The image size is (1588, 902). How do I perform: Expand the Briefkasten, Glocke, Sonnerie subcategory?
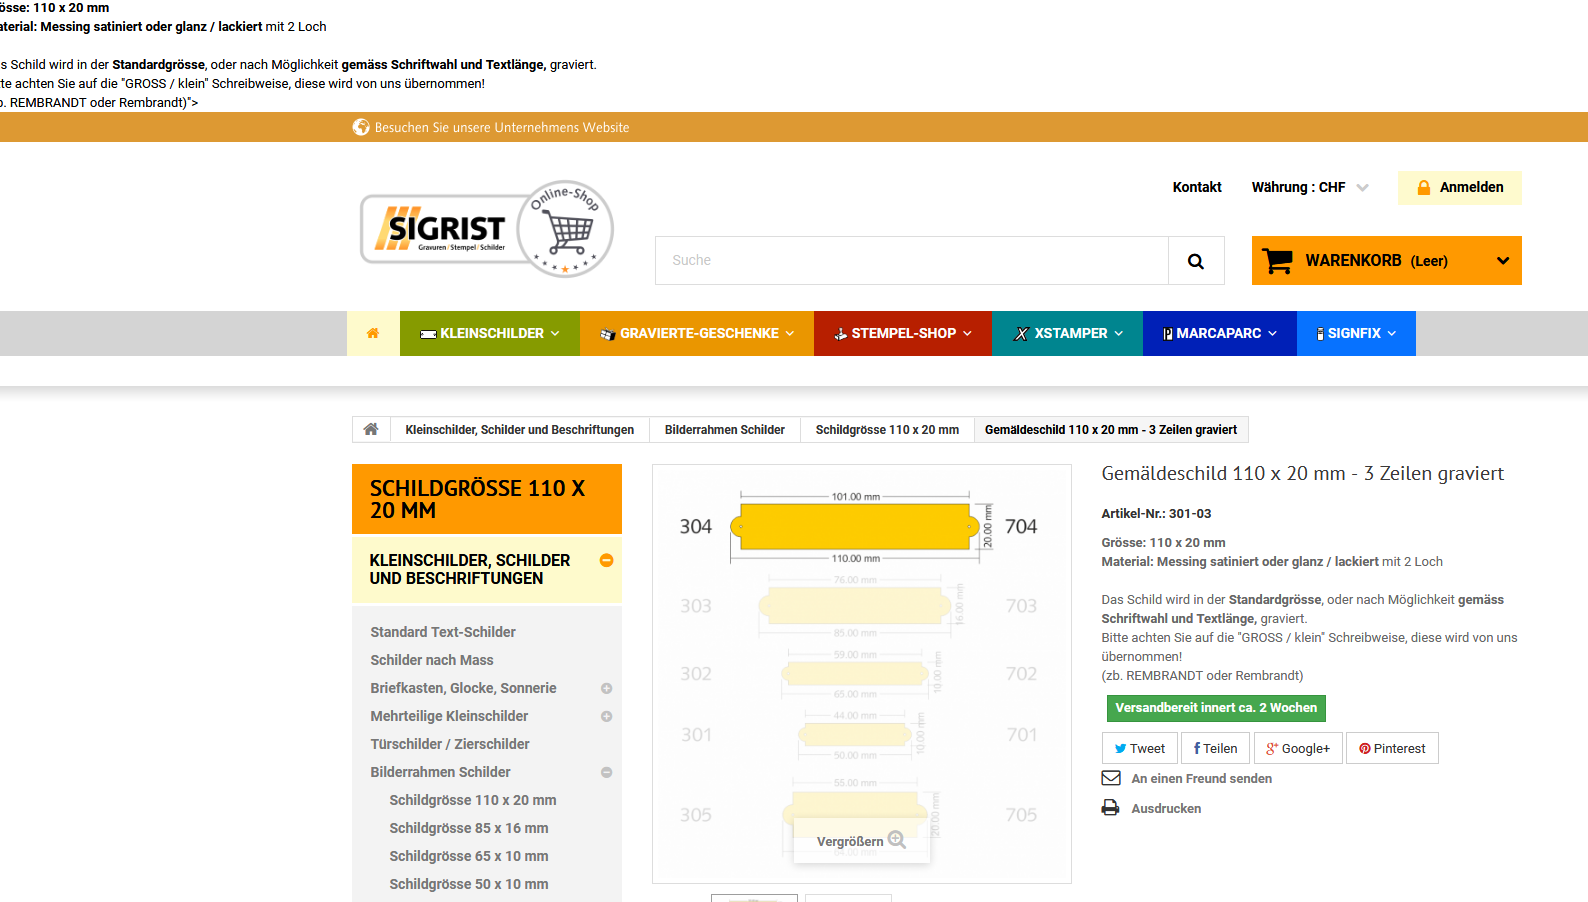pyautogui.click(x=606, y=688)
